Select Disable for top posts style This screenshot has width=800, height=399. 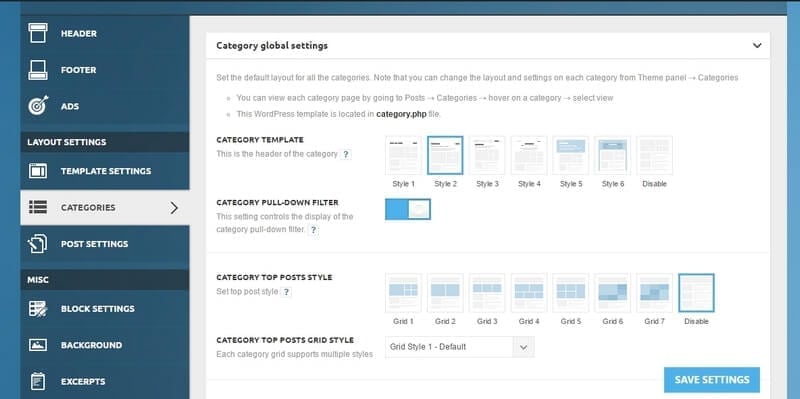point(696,293)
